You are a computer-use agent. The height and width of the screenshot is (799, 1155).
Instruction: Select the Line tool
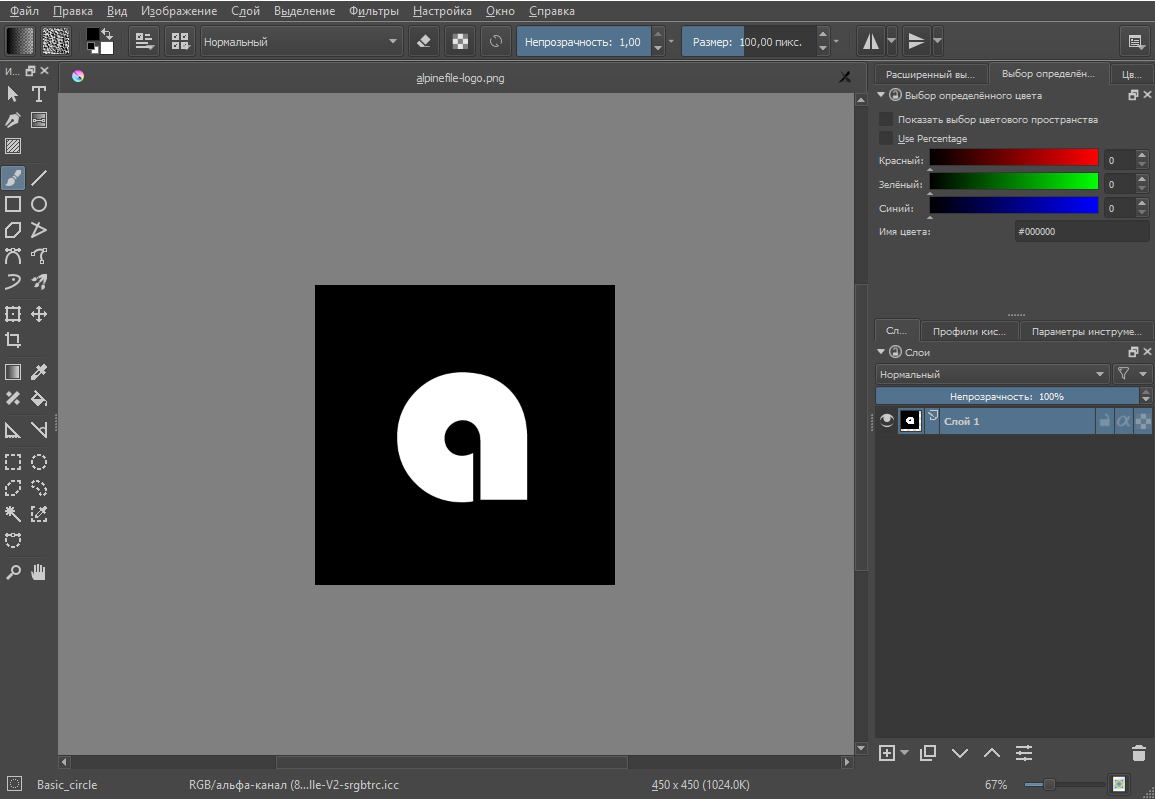[x=39, y=177]
